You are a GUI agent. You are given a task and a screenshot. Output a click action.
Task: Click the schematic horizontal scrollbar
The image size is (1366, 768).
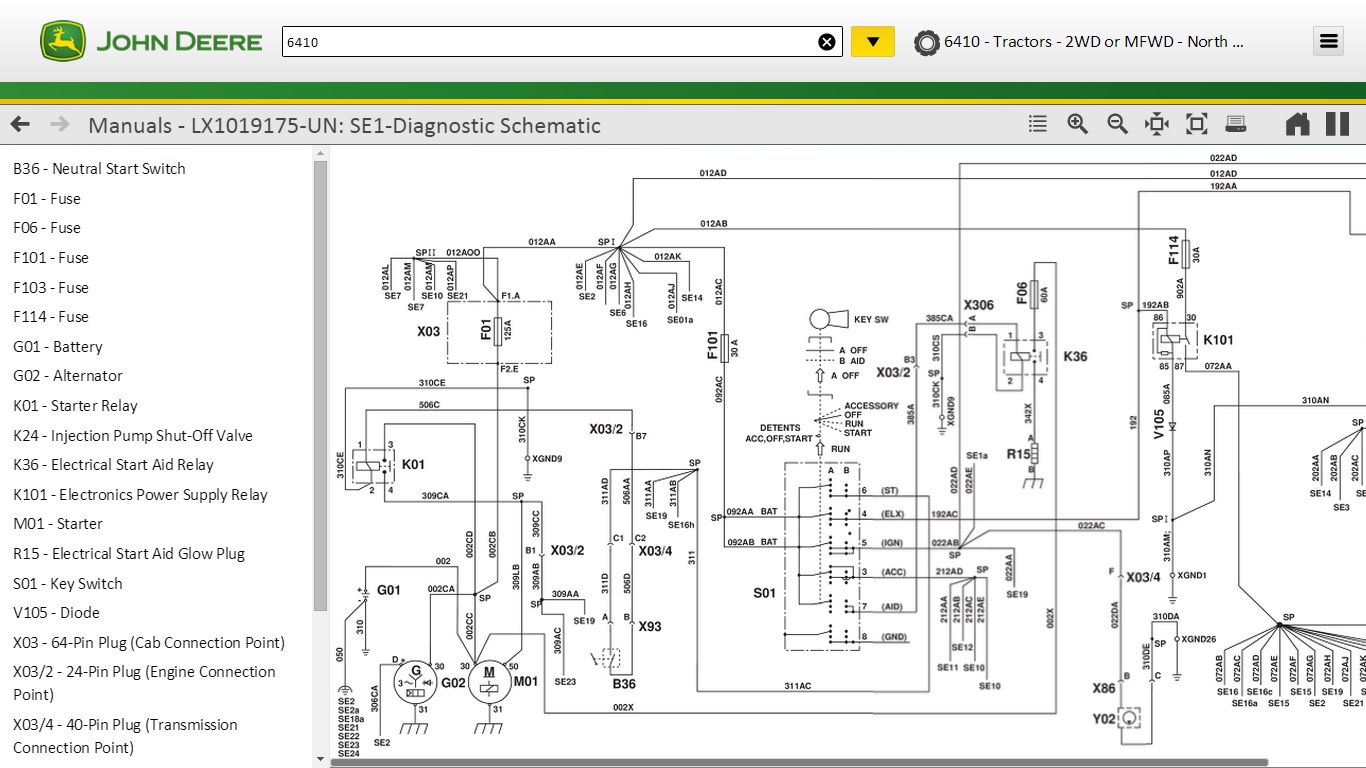800,763
